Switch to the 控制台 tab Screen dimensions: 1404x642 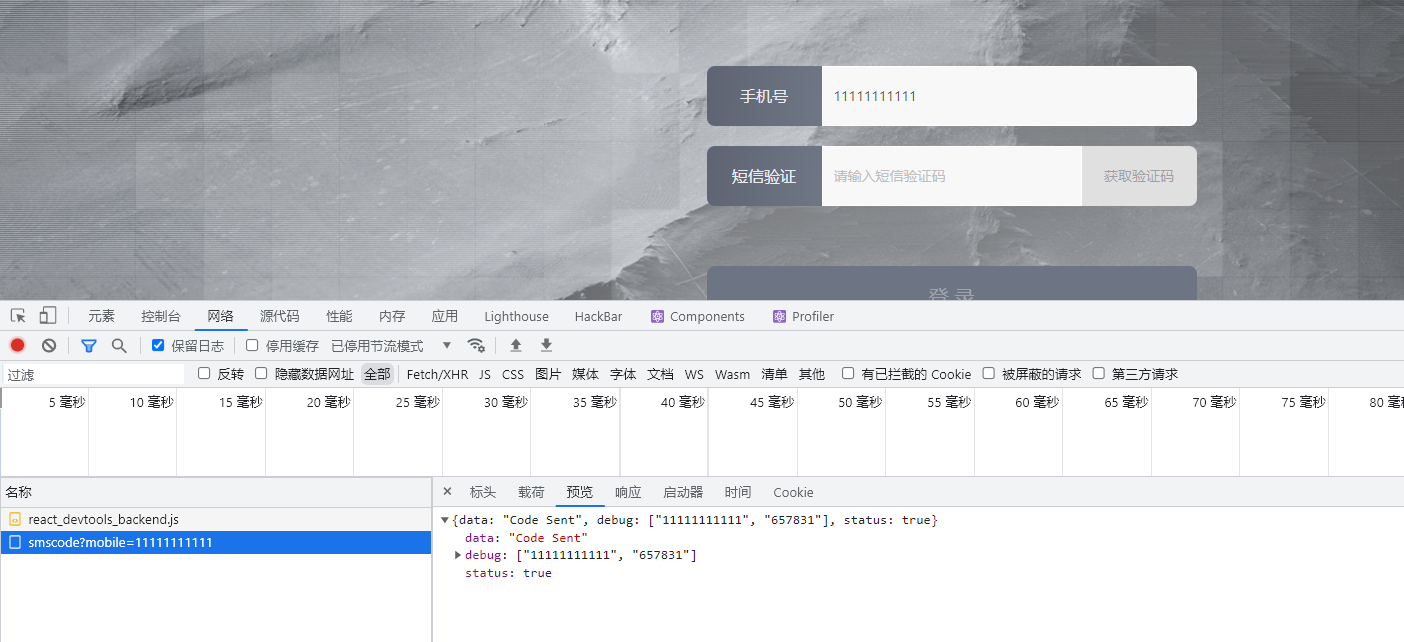(161, 316)
